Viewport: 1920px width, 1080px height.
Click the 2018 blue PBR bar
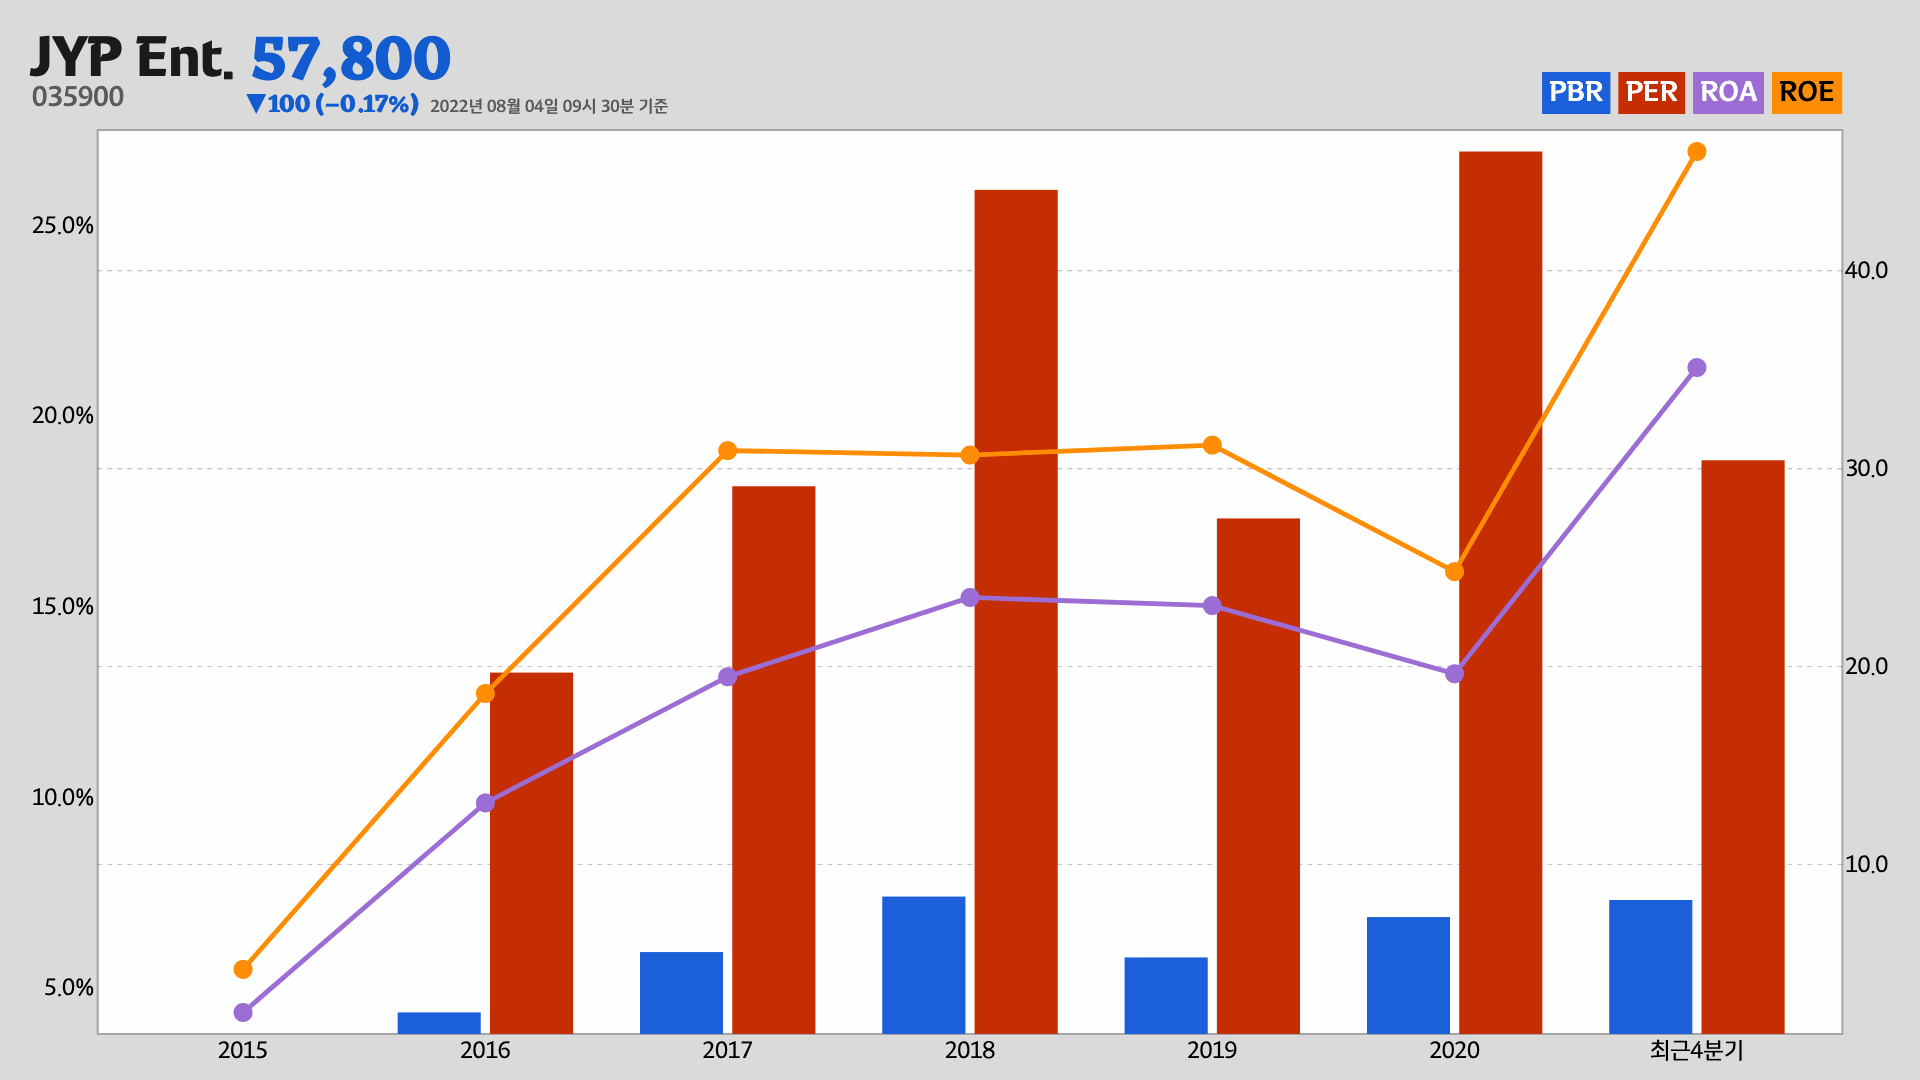(x=924, y=965)
